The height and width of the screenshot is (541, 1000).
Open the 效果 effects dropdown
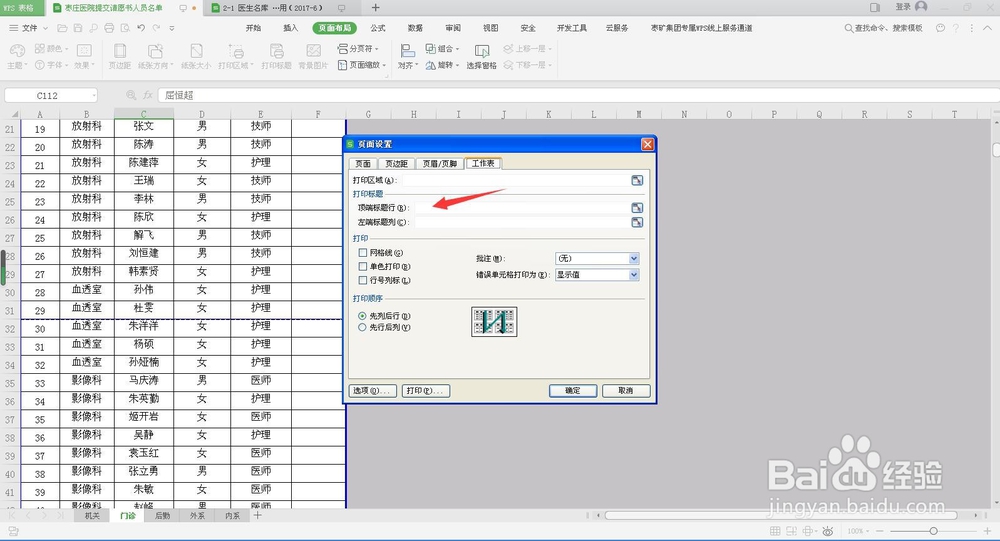(84, 56)
